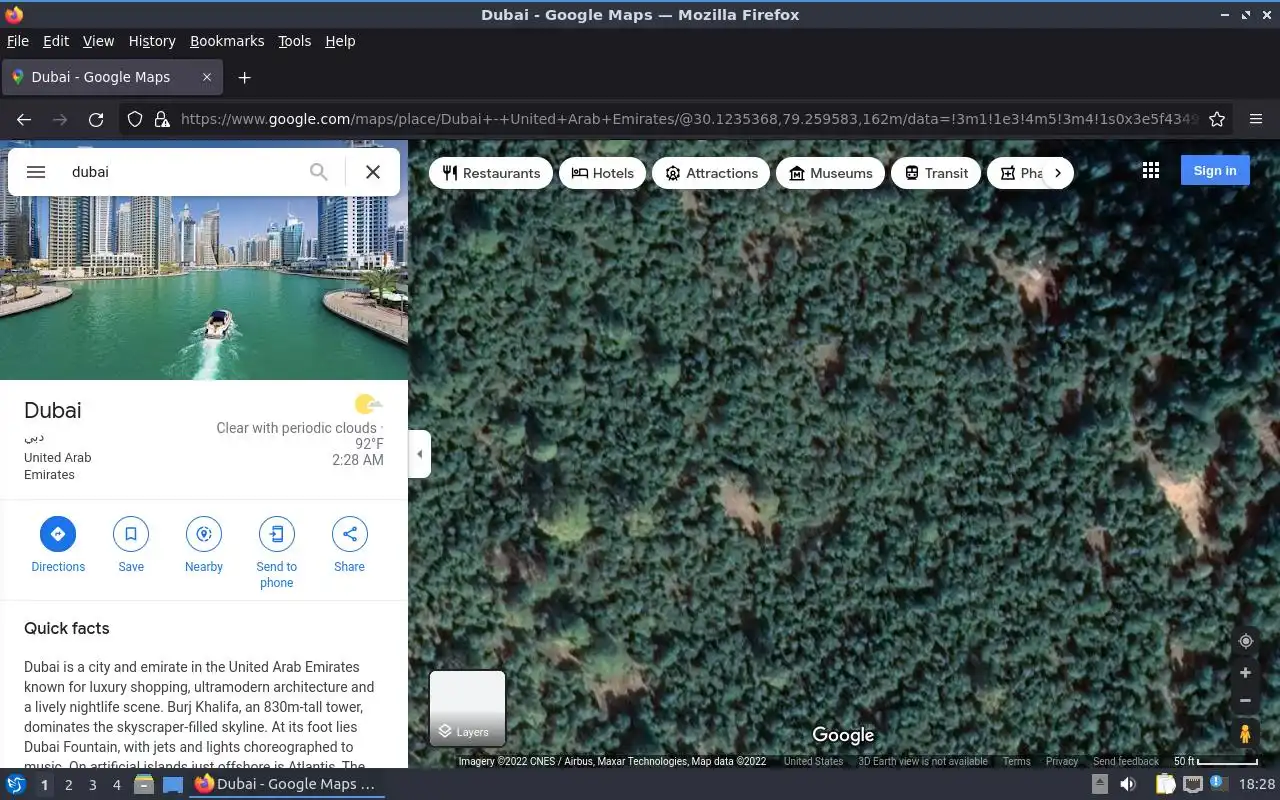Close the Dubai - Google Maps tab
This screenshot has height=800, width=1280.
click(x=207, y=77)
